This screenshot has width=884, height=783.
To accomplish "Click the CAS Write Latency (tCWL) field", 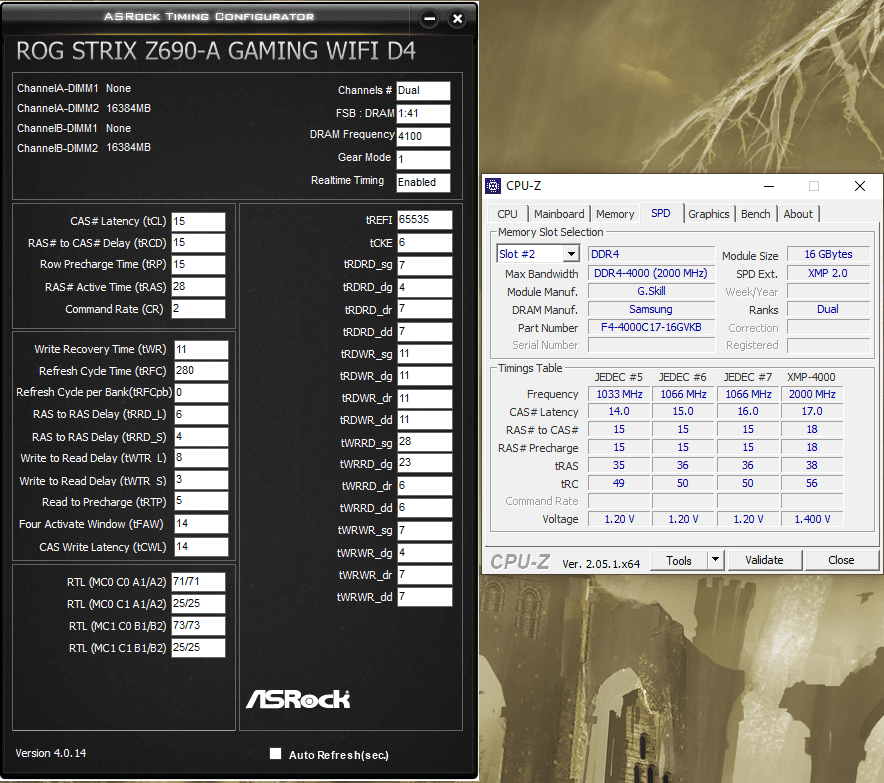I will point(201,546).
